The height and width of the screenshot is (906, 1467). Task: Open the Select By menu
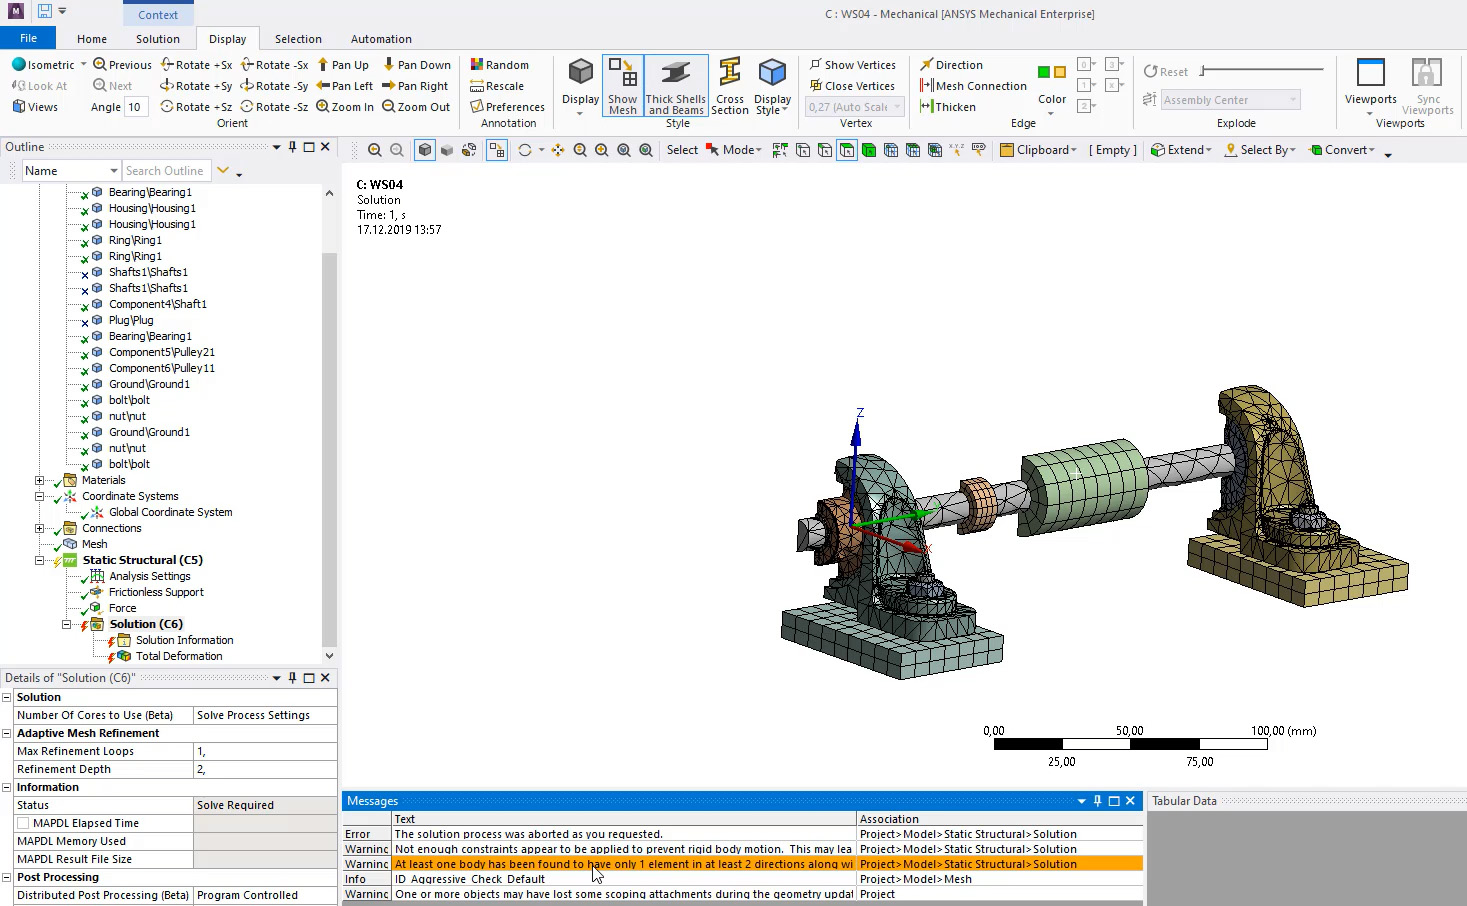(x=1260, y=149)
